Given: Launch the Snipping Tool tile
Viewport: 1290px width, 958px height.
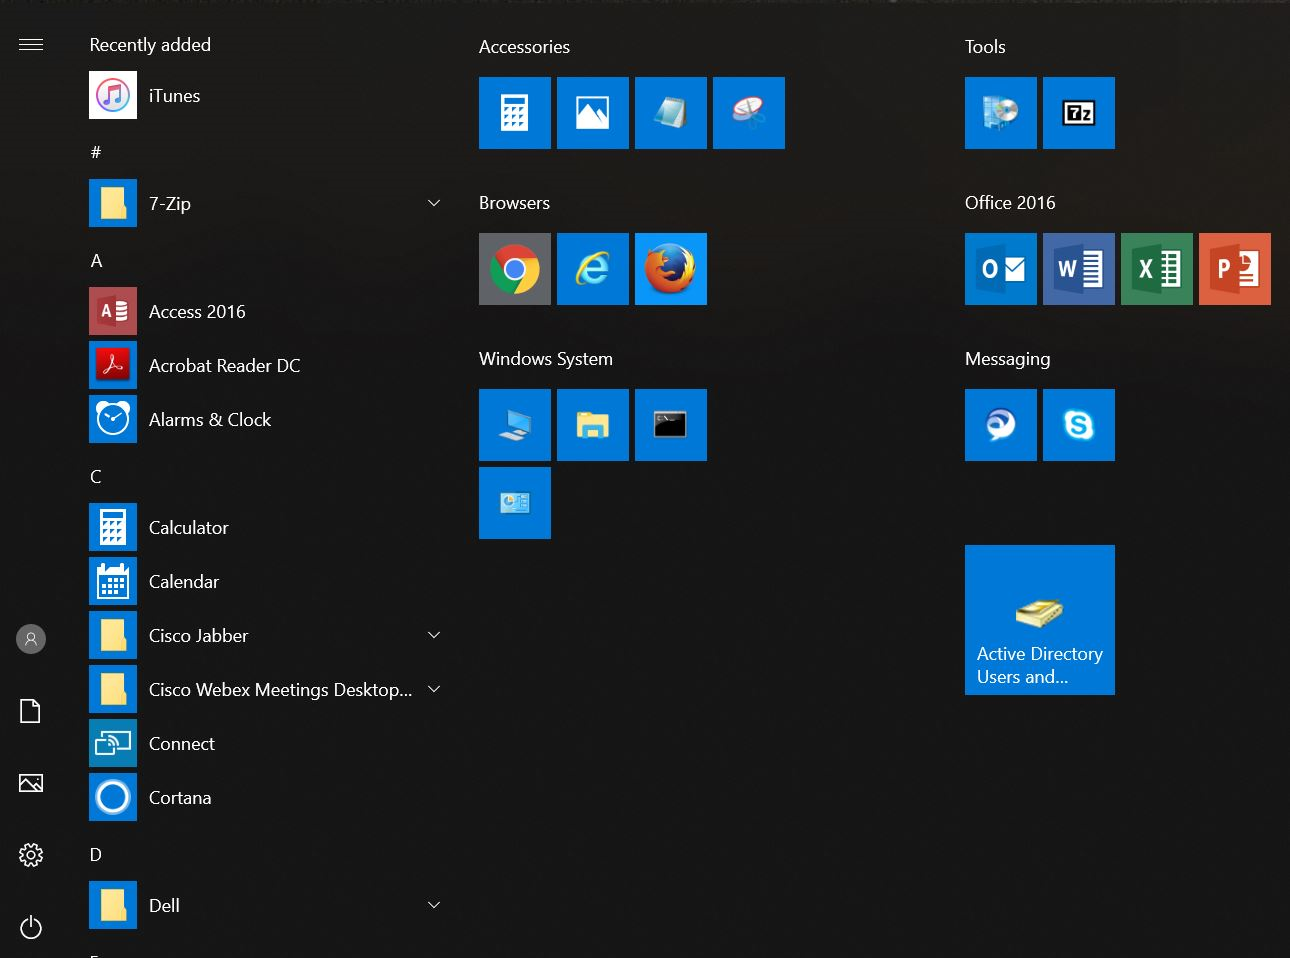Looking at the screenshot, I should pyautogui.click(x=749, y=113).
